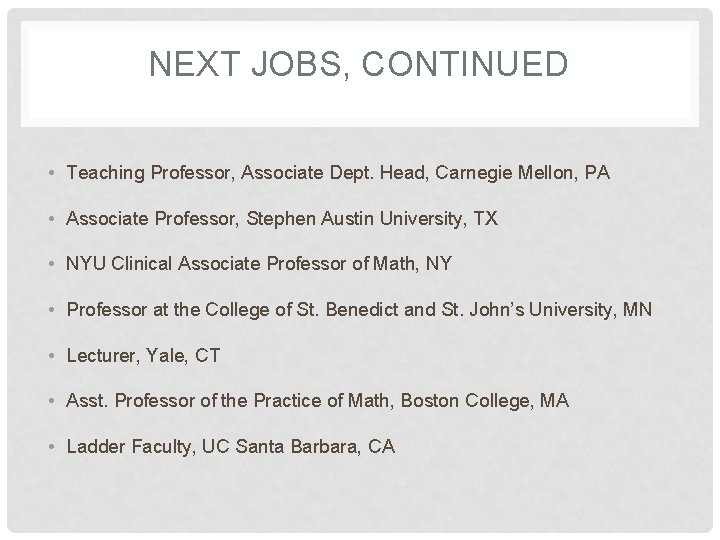Viewport: 720px width, 540px height.
Task: Click the bullet marker before "Teaching Professor"
Action: coord(51,174)
